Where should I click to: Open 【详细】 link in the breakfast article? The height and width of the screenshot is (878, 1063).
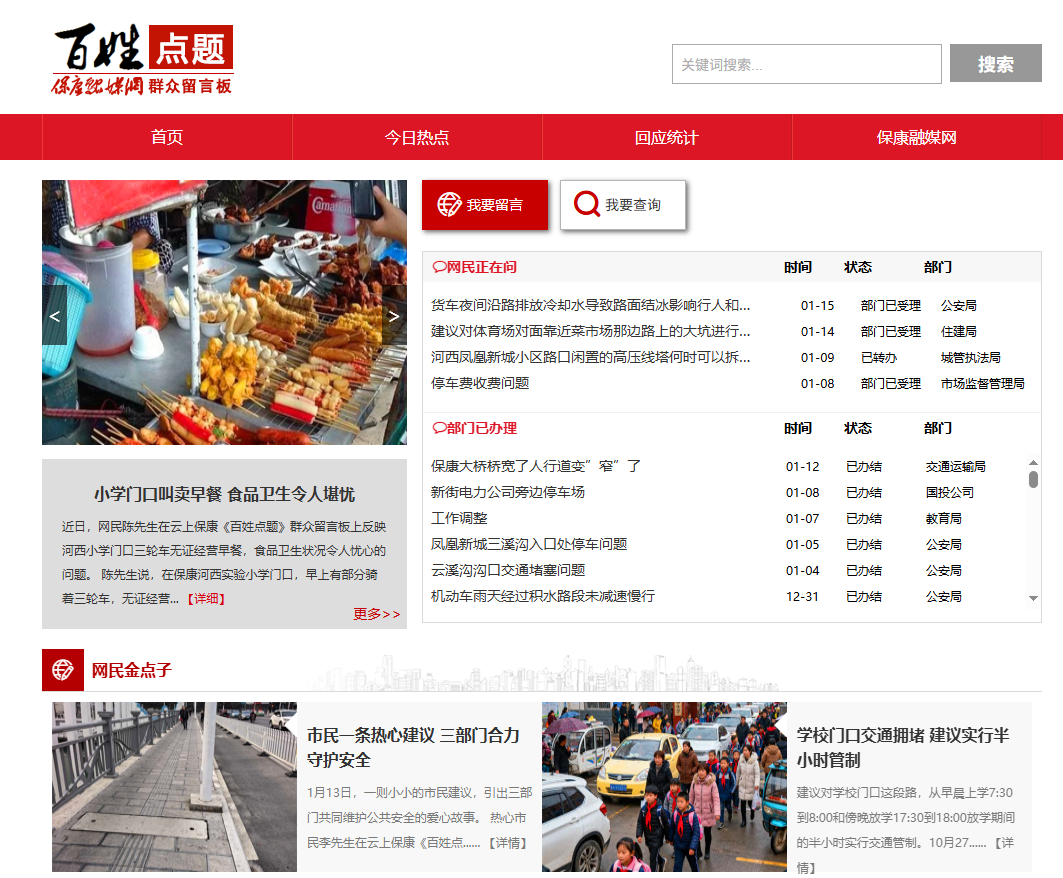[x=206, y=599]
